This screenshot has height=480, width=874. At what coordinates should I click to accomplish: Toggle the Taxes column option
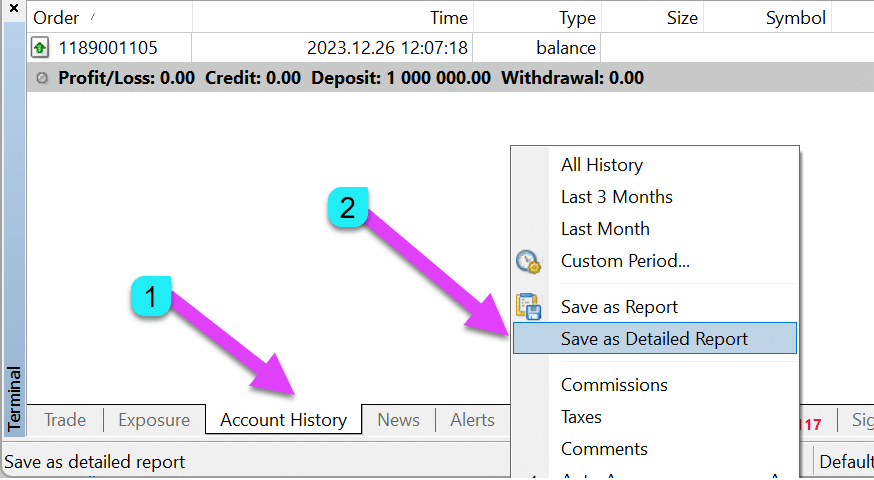tap(581, 417)
